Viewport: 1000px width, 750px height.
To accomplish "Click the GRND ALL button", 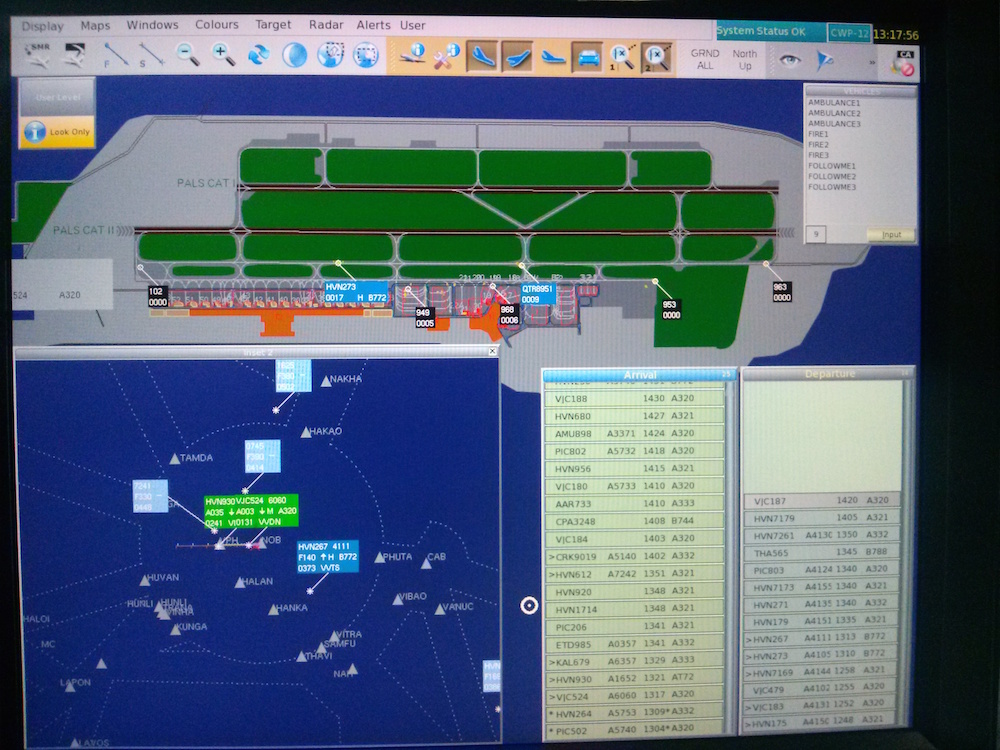I will 705,59.
